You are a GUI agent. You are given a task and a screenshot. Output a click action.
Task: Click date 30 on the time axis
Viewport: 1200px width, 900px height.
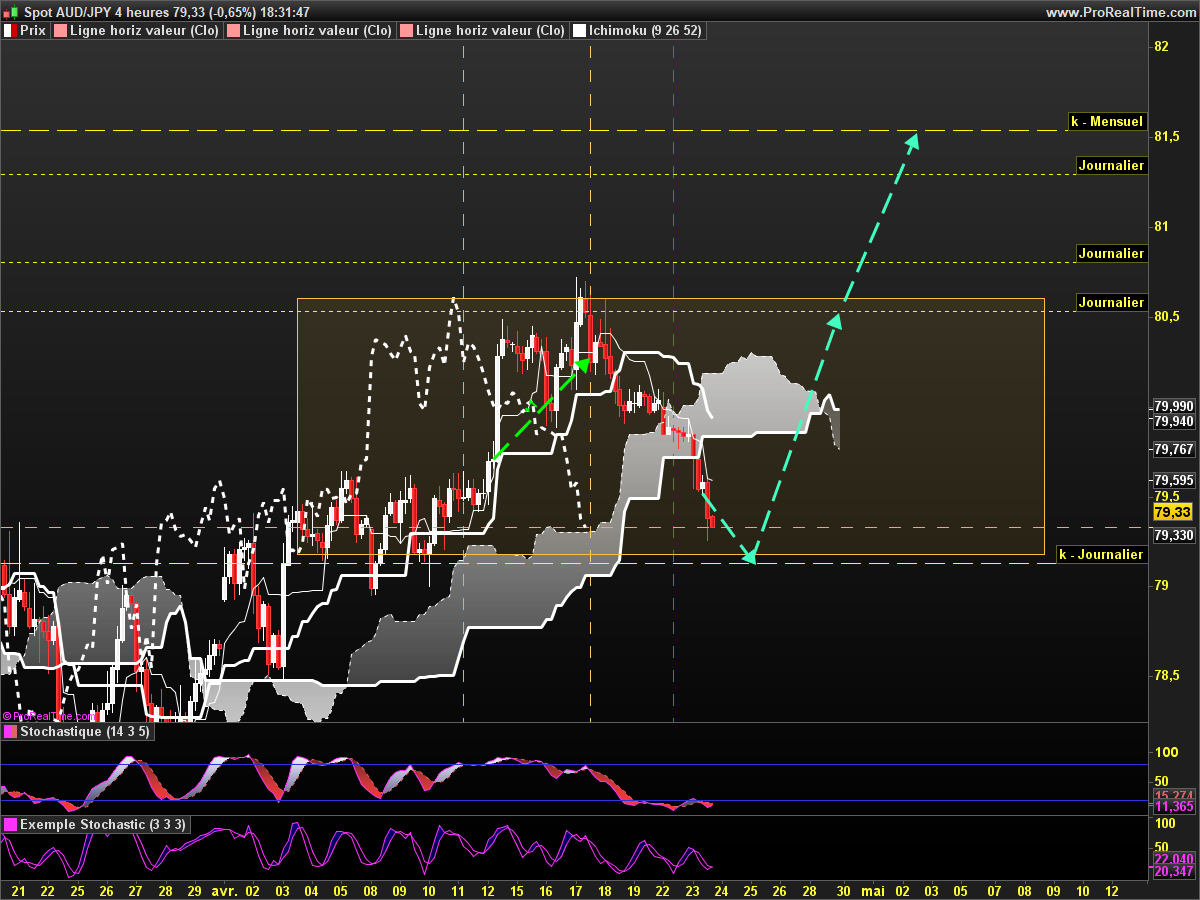(x=844, y=890)
